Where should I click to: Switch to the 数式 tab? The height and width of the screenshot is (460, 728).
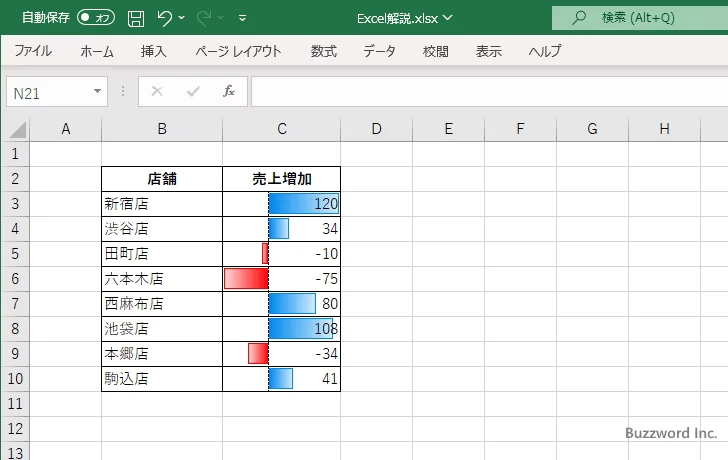pyautogui.click(x=324, y=51)
